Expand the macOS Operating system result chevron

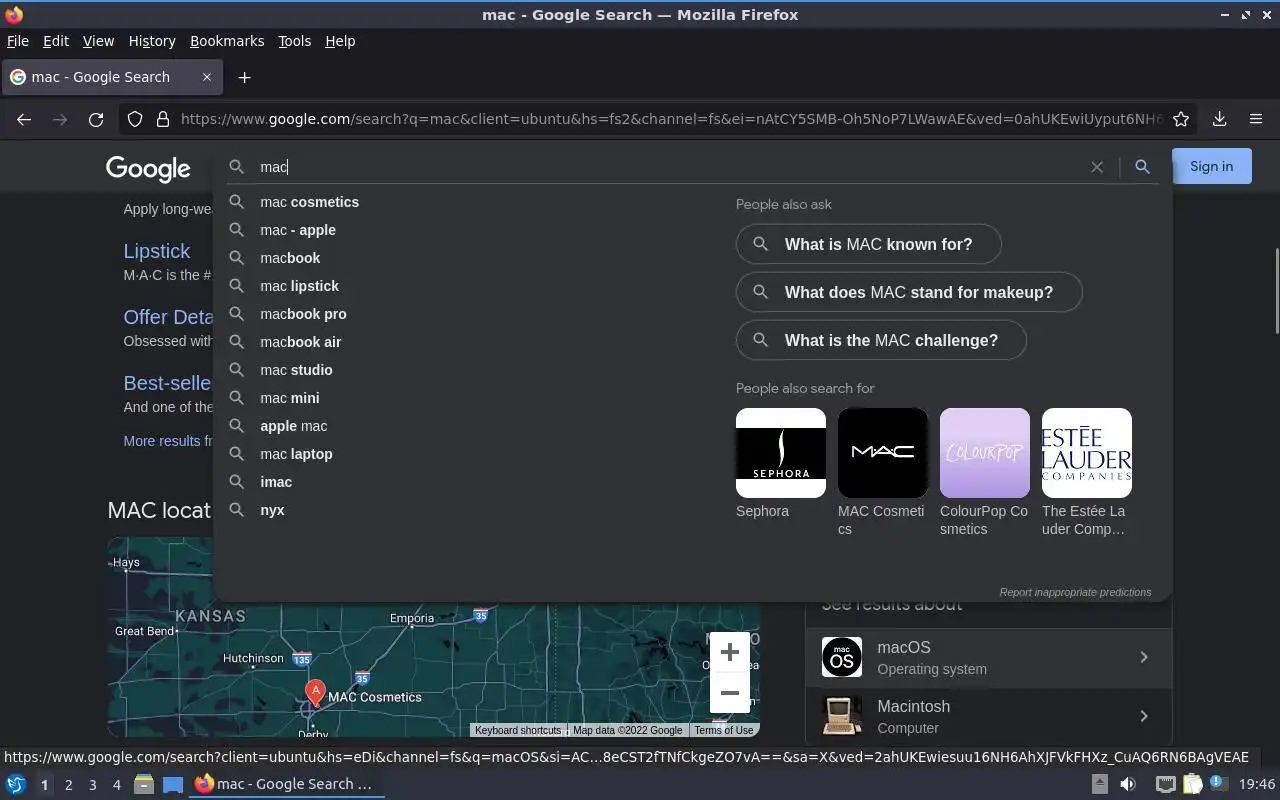(1144, 657)
